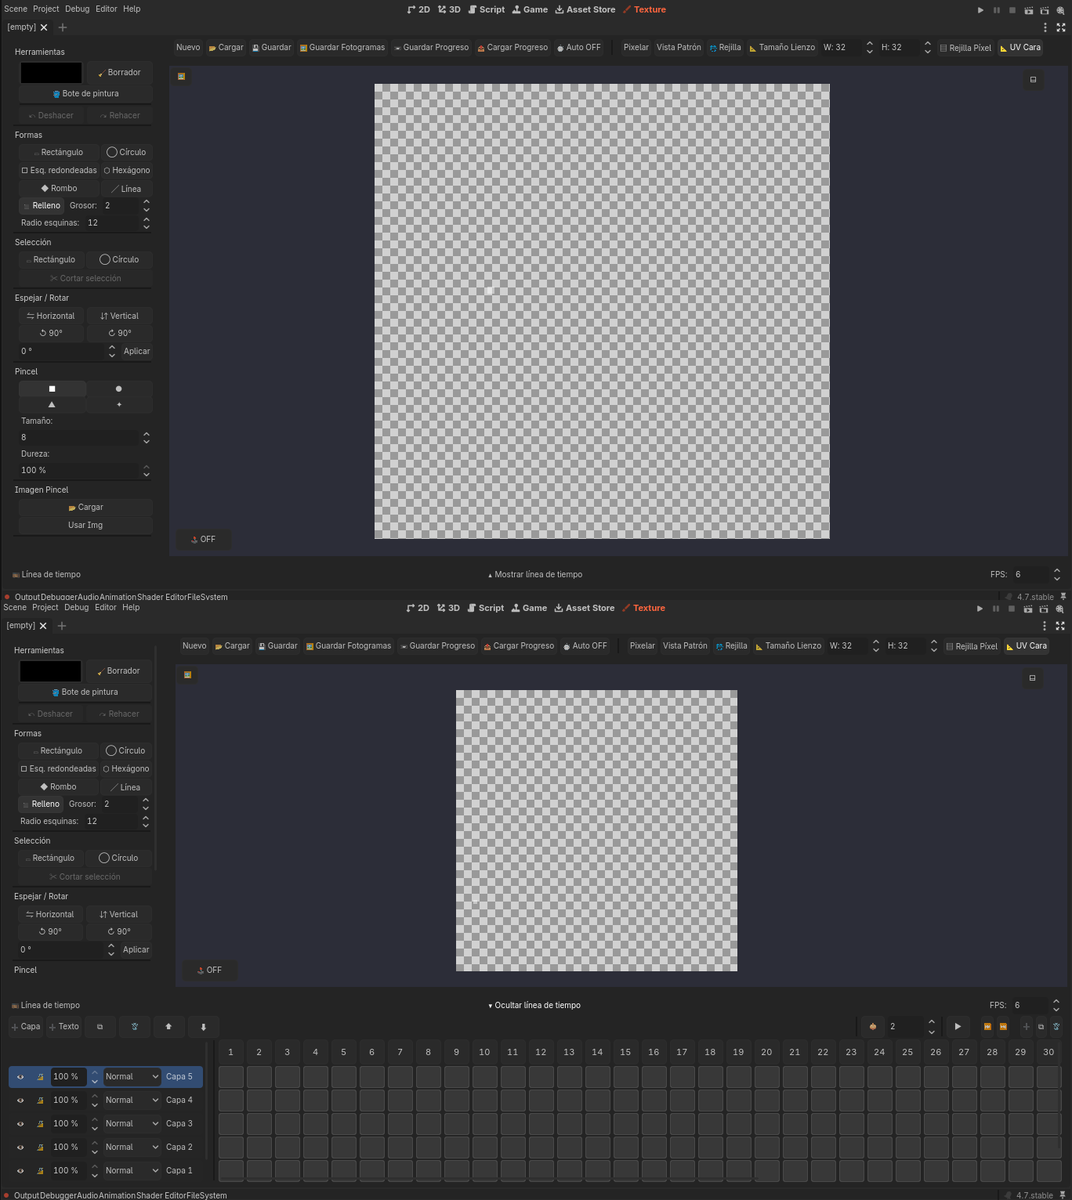Image resolution: width=1072 pixels, height=1200 pixels.
Task: Open blend mode dropdown for Capa 3
Action: pyautogui.click(x=132, y=1124)
